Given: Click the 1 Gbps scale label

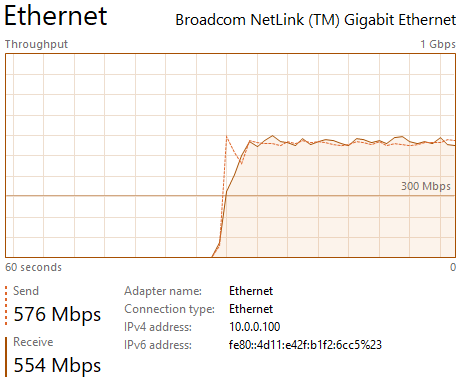Looking at the screenshot, I should tap(438, 44).
